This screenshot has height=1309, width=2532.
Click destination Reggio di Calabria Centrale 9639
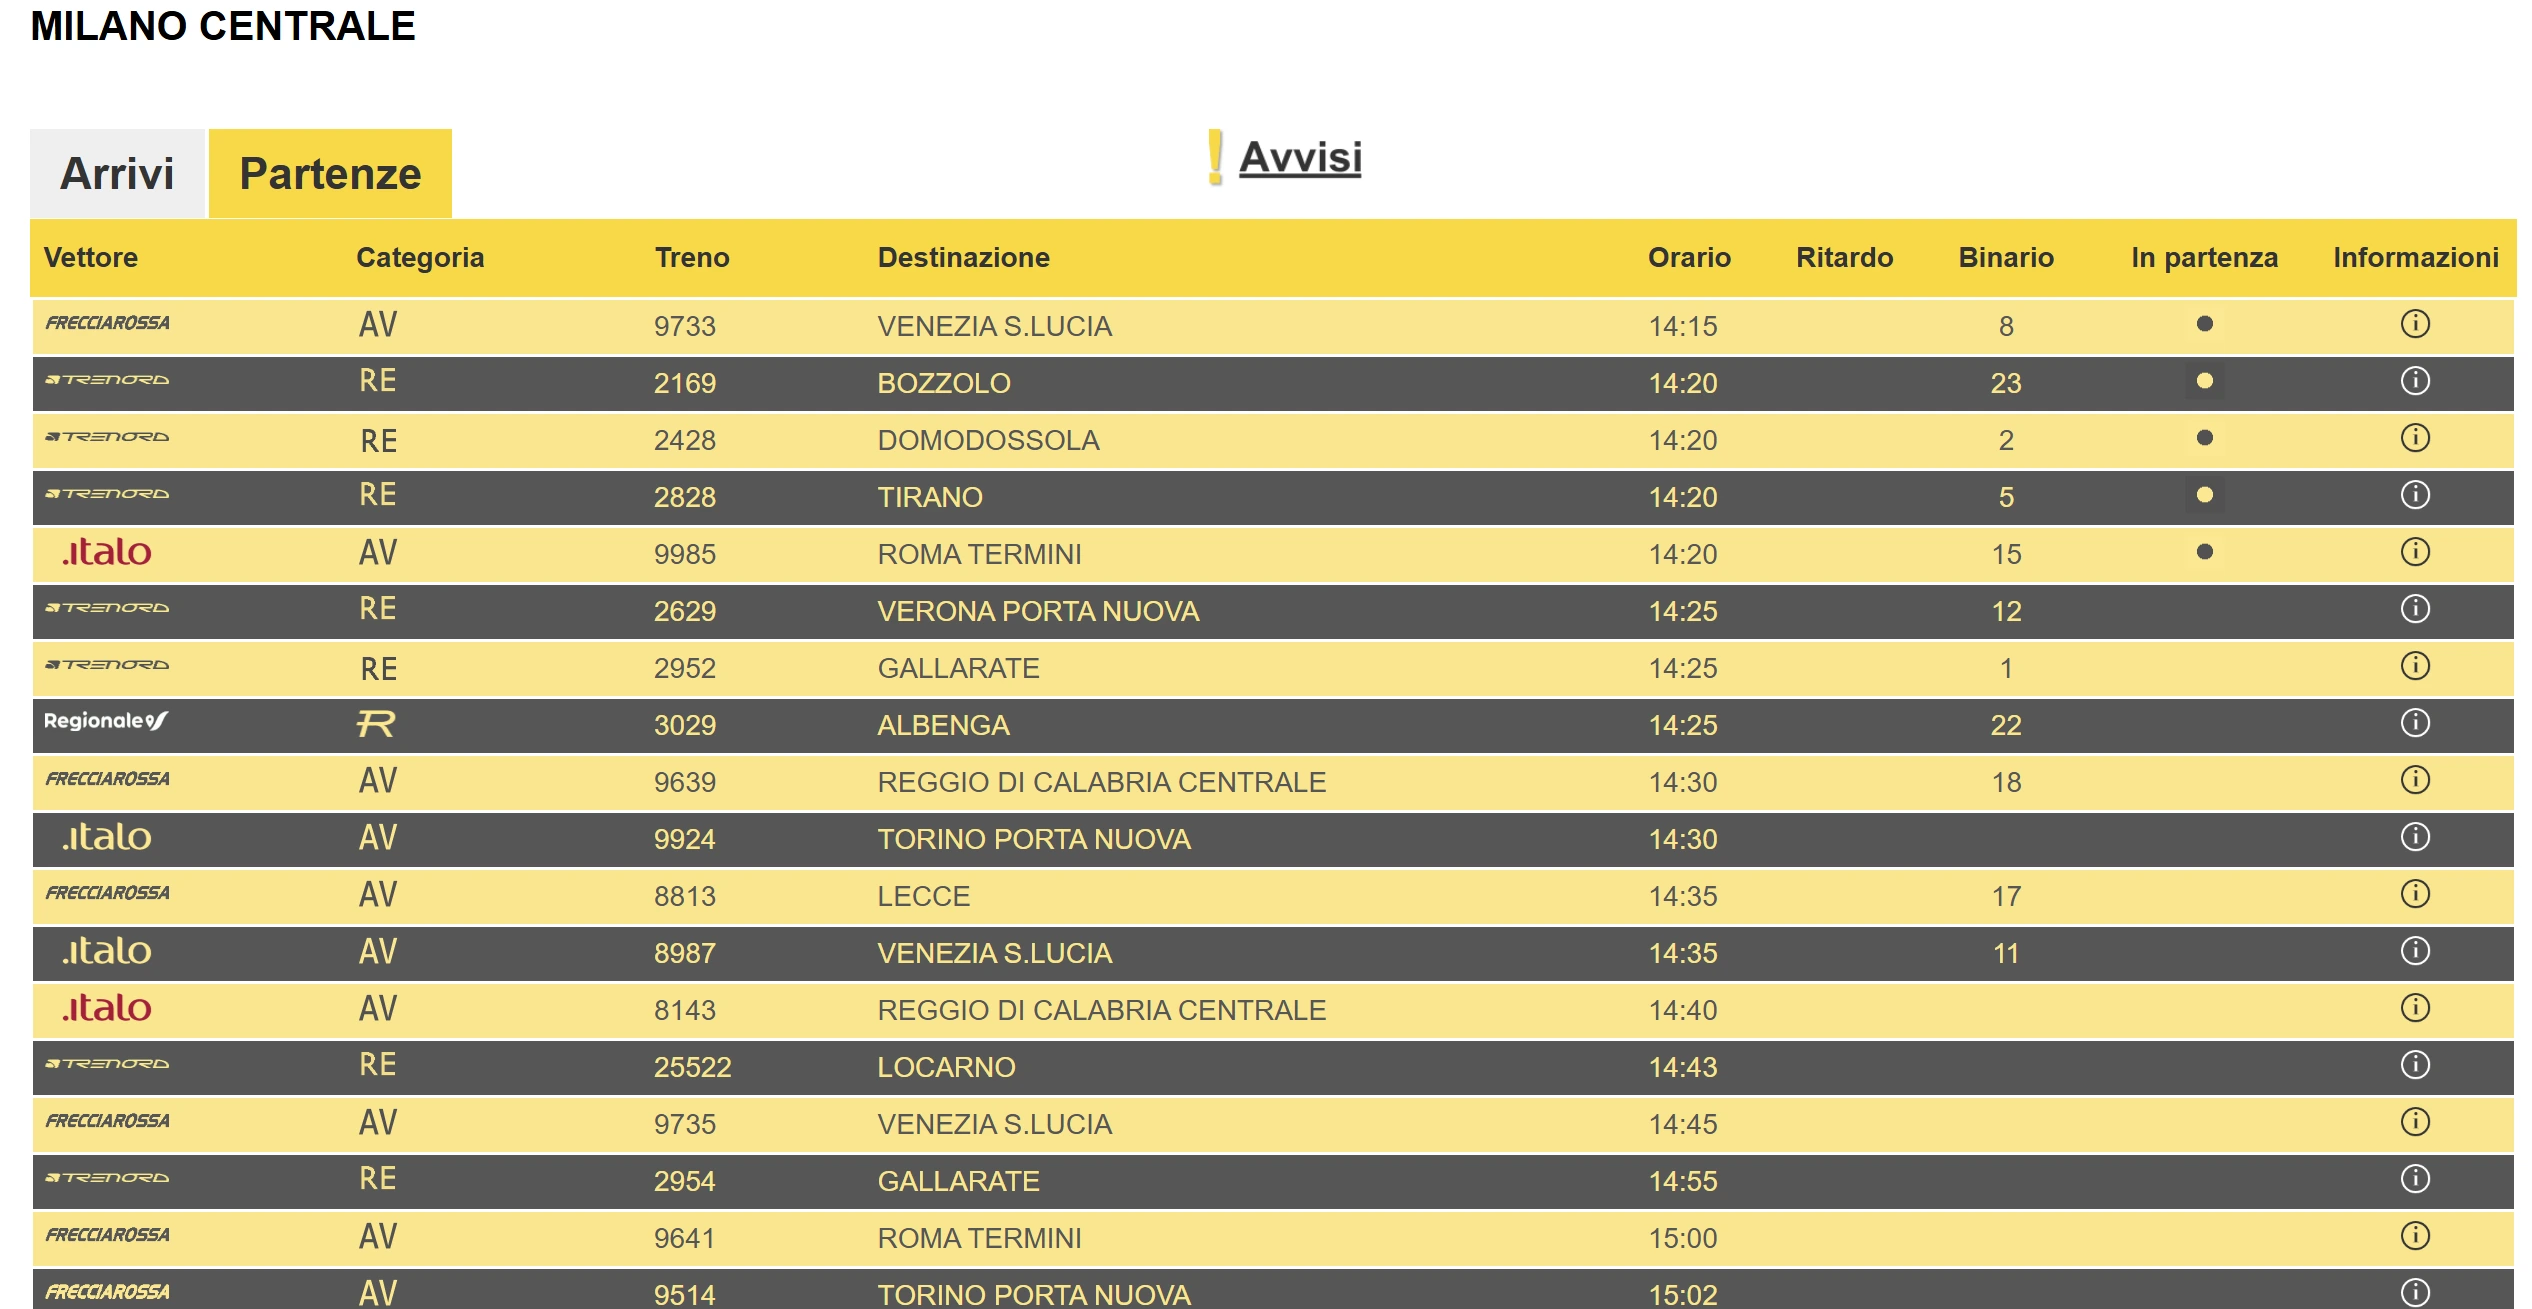(x=1101, y=782)
